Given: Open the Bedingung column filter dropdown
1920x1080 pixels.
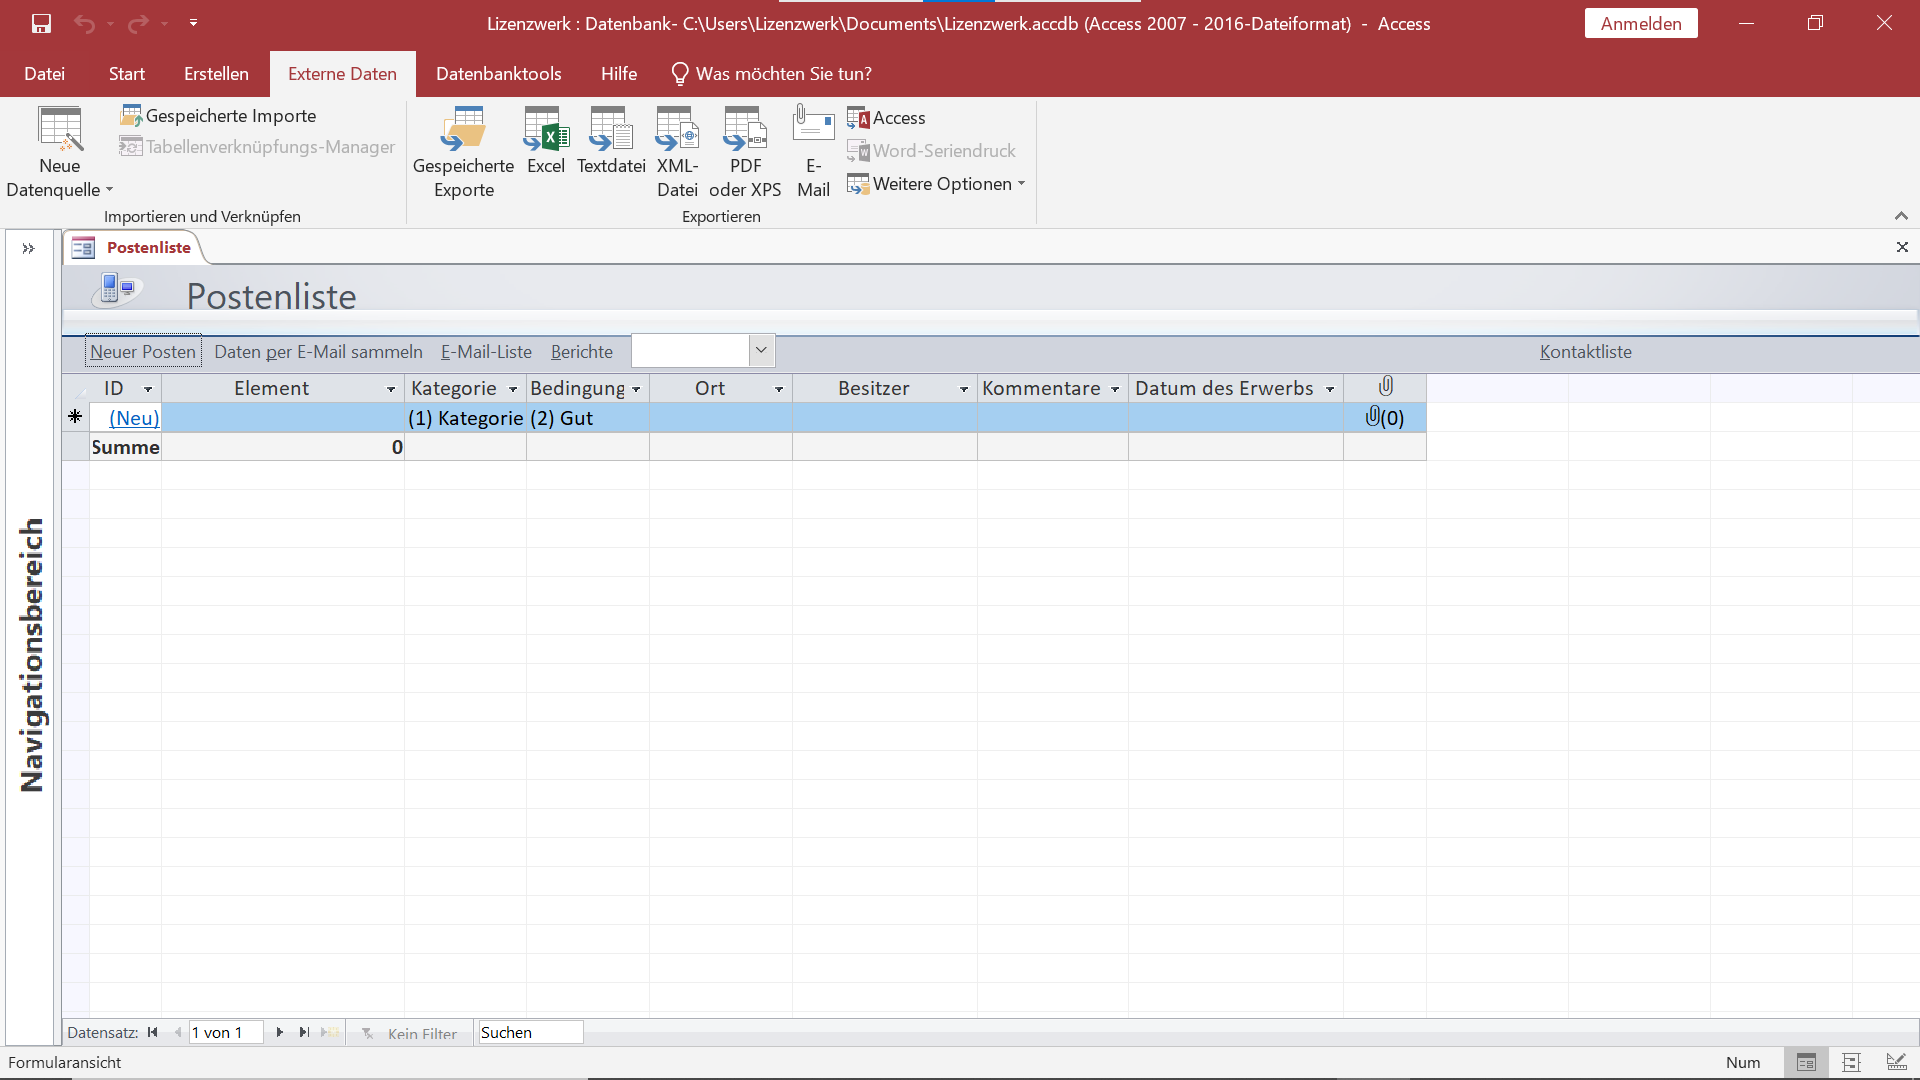Looking at the screenshot, I should click(636, 389).
